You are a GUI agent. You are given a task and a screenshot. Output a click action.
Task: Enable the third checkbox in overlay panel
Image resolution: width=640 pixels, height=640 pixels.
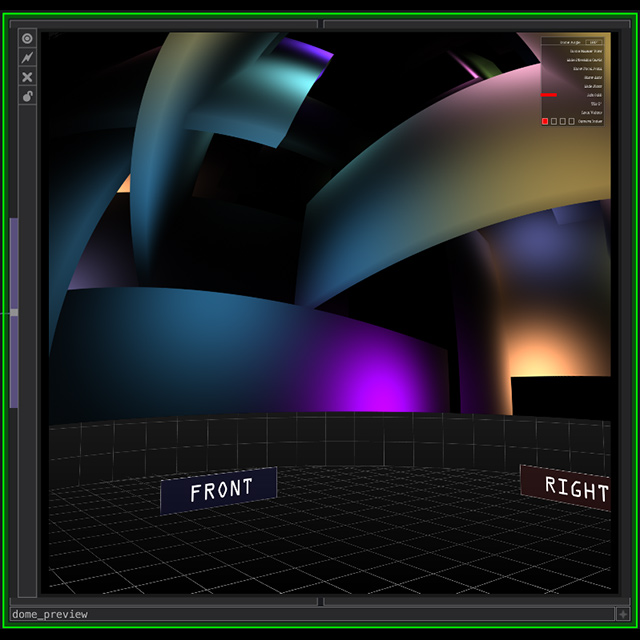562,121
